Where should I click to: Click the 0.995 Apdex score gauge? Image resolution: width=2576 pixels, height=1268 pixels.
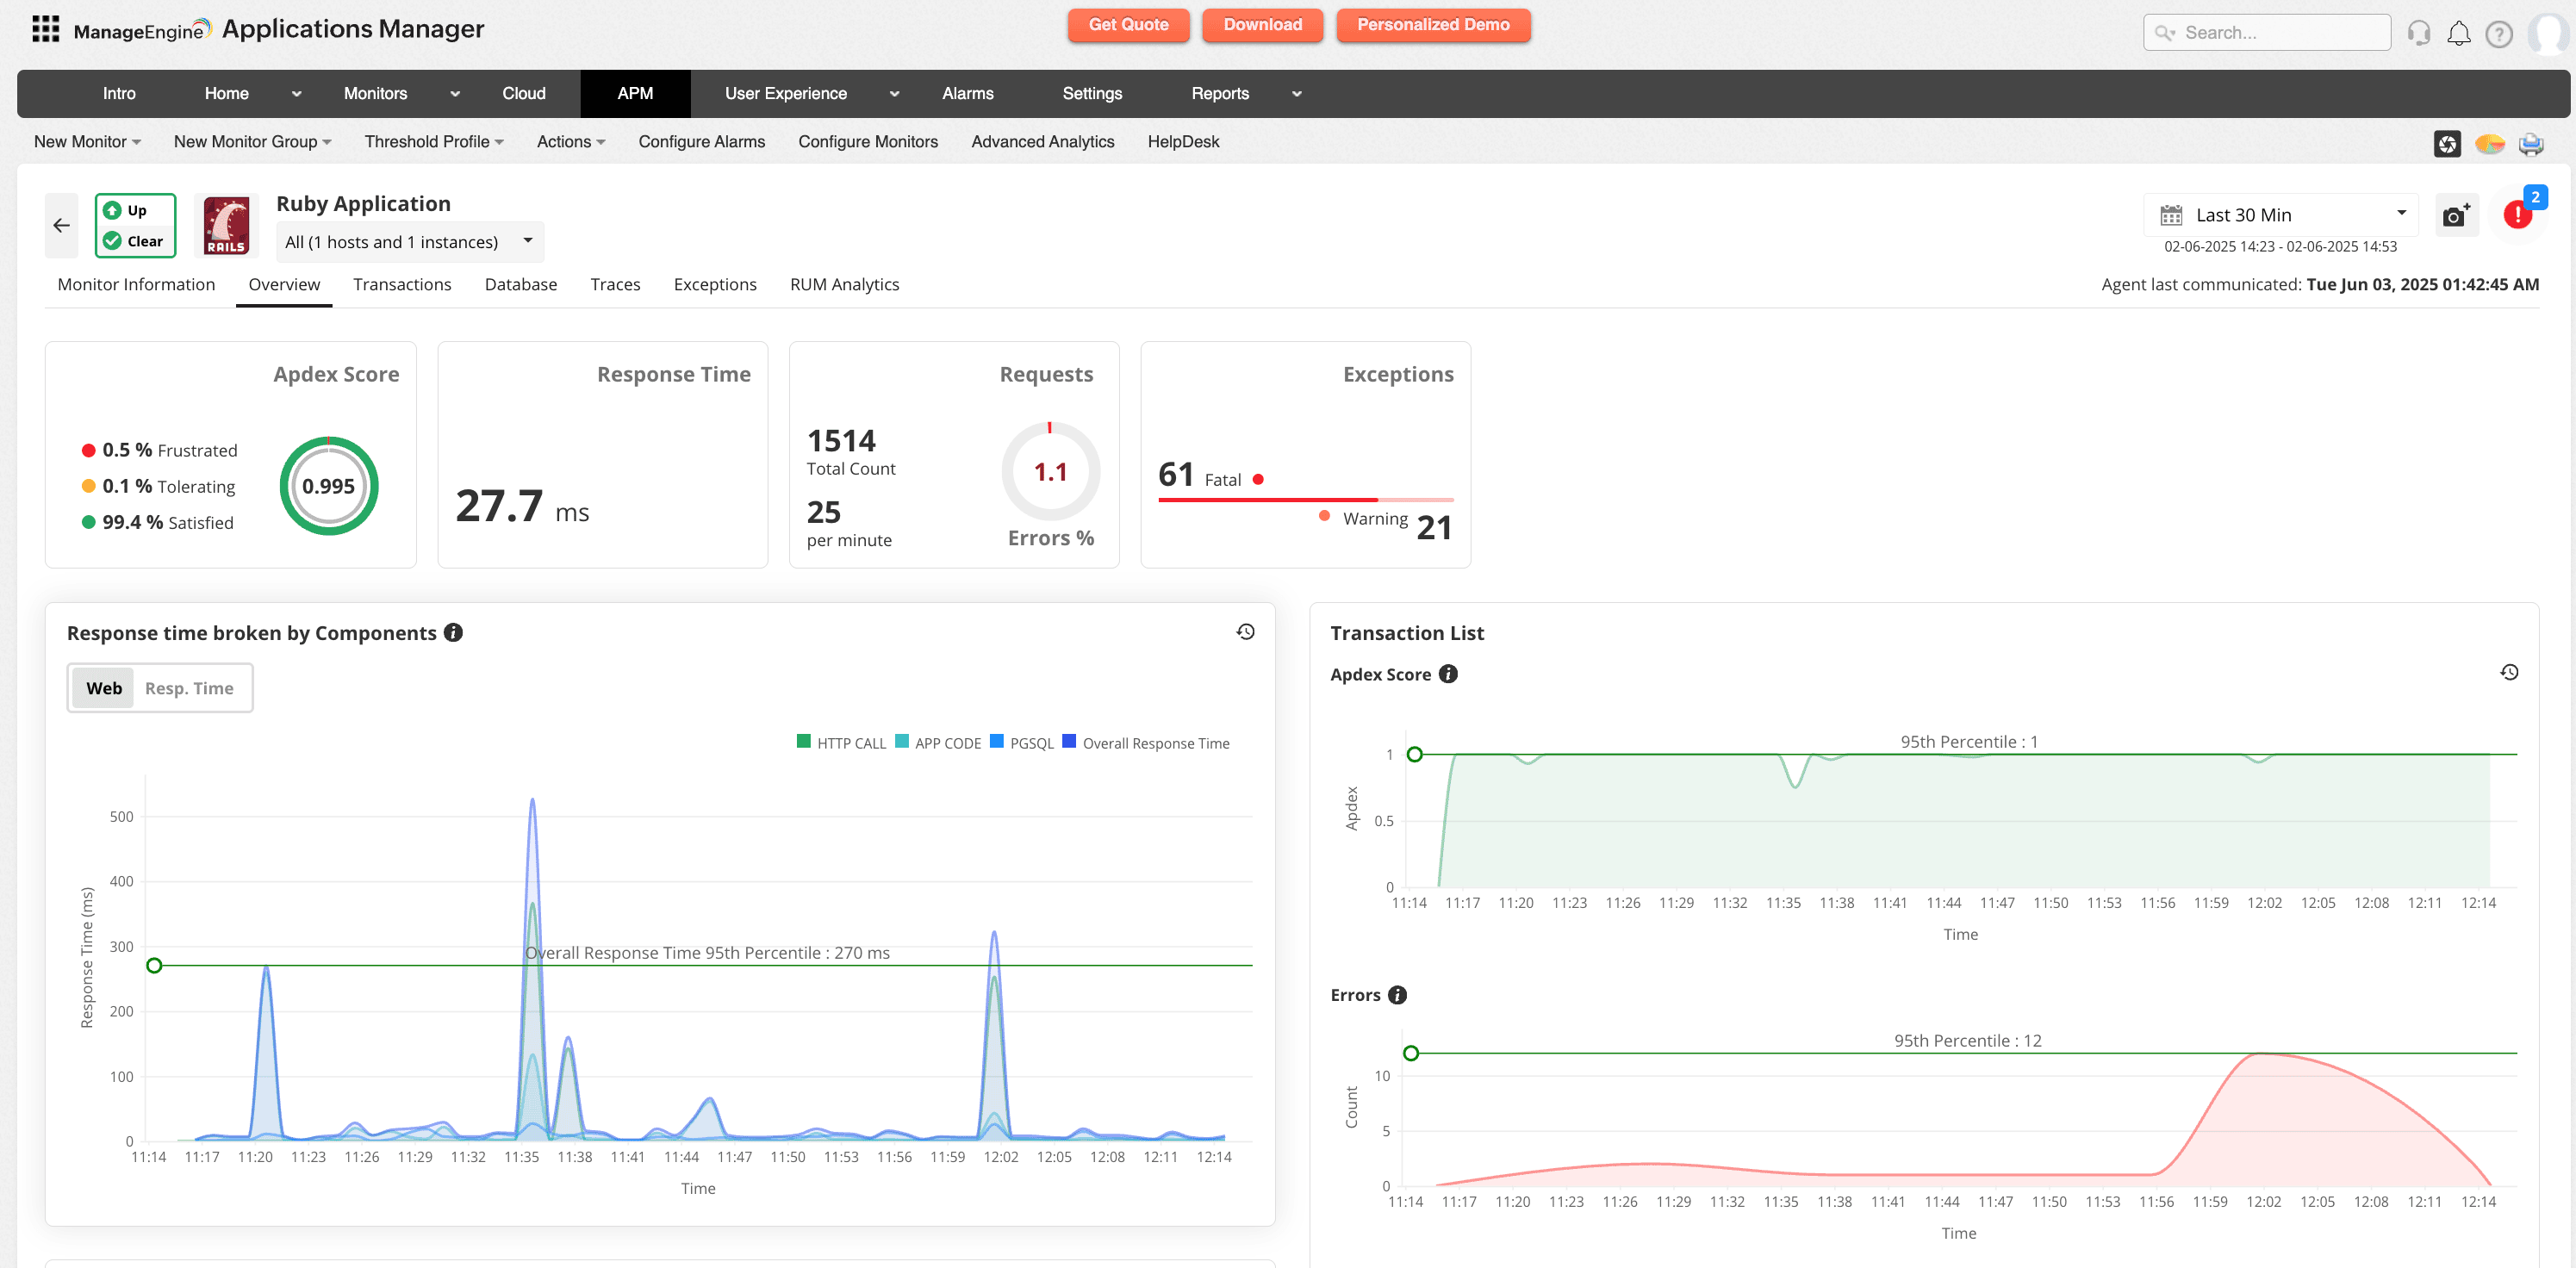click(x=328, y=486)
